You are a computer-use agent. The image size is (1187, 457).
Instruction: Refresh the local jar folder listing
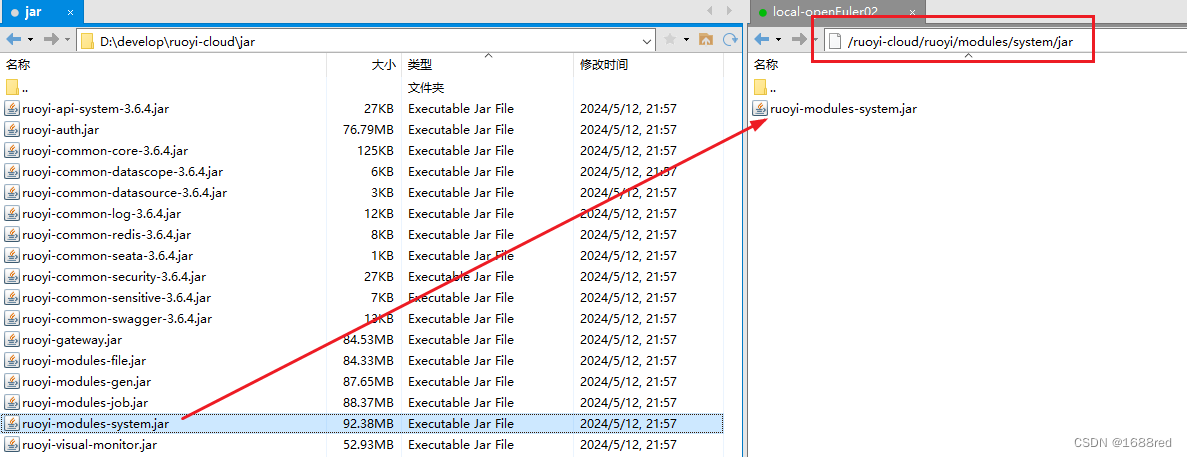(x=730, y=39)
